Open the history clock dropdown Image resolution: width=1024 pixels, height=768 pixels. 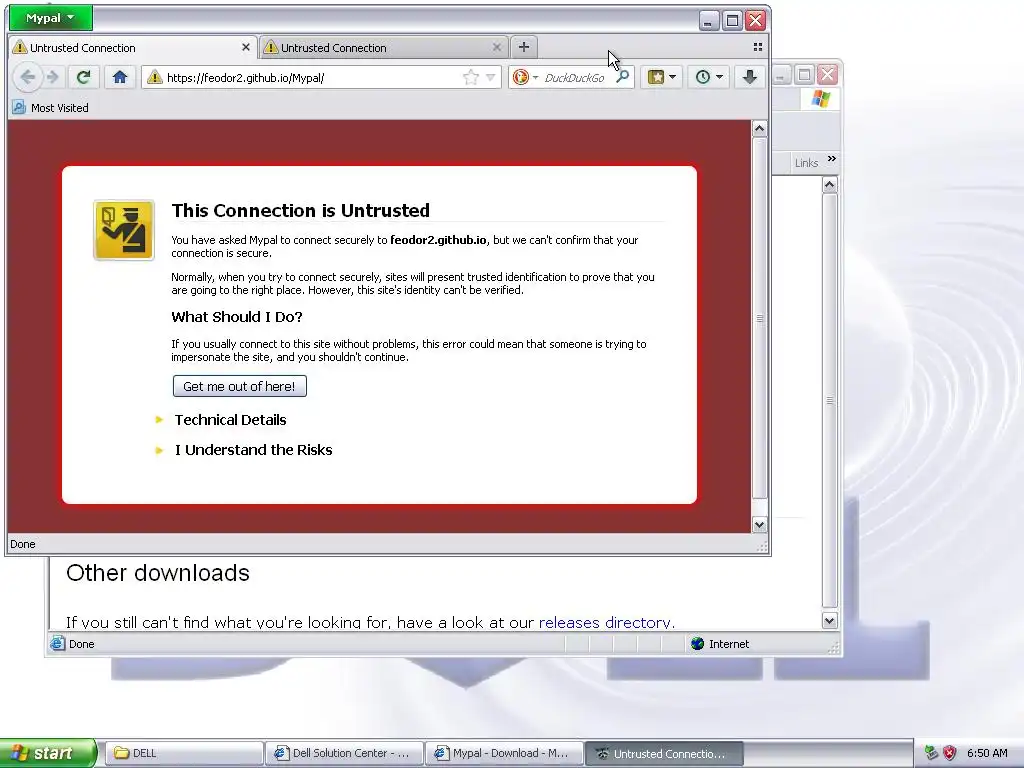(x=709, y=77)
